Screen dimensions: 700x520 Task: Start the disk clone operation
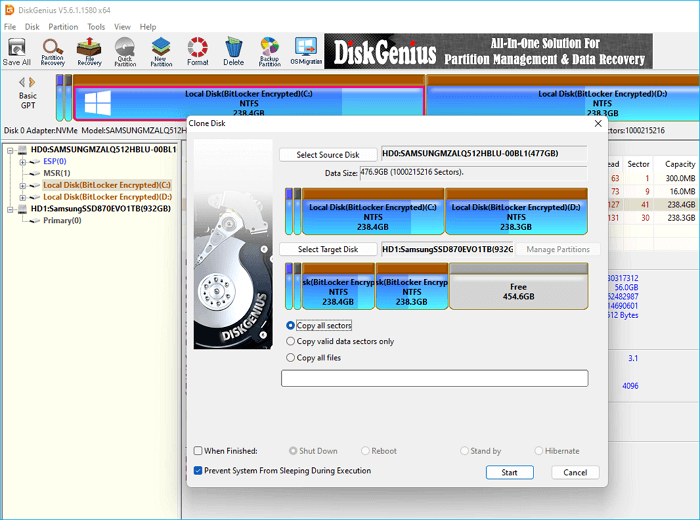509,472
